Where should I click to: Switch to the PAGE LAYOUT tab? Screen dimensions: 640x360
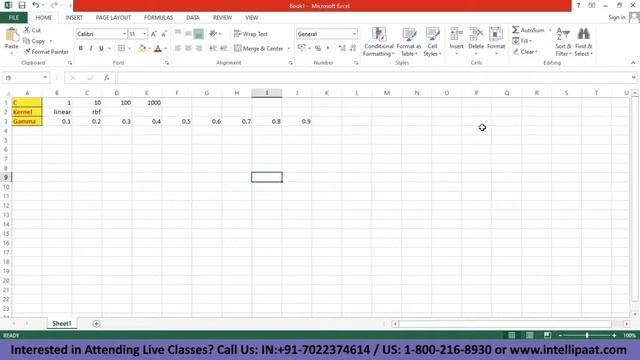tap(113, 18)
